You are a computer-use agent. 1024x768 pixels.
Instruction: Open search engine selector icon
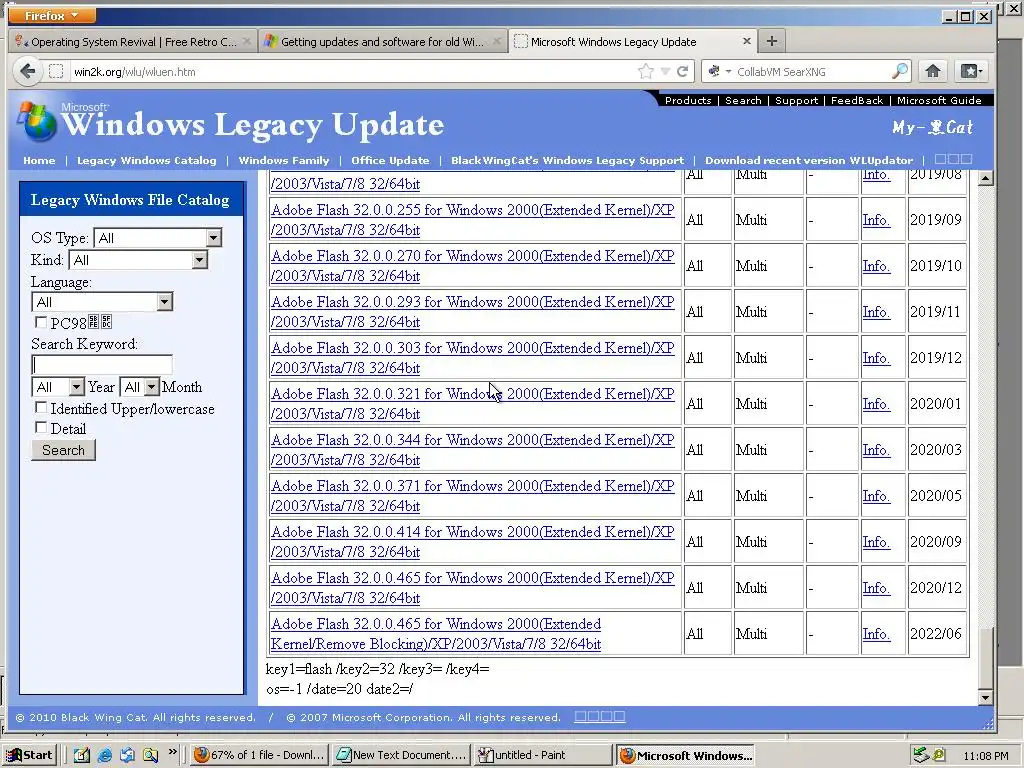click(x=718, y=71)
